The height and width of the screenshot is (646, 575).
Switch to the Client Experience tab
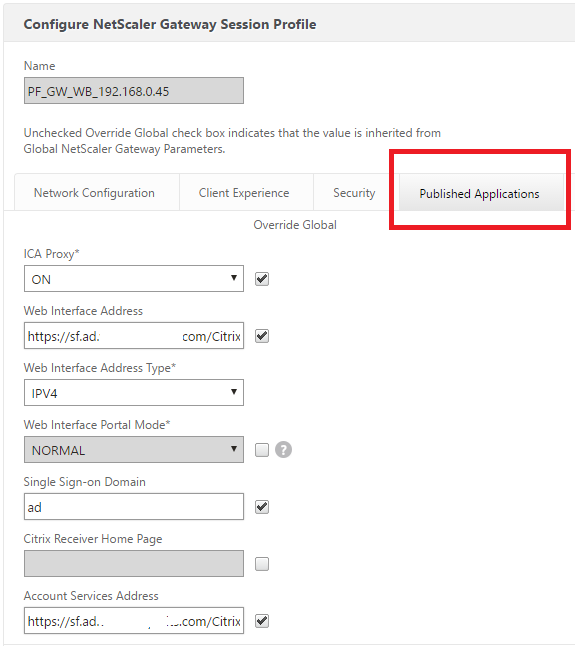pyautogui.click(x=244, y=193)
